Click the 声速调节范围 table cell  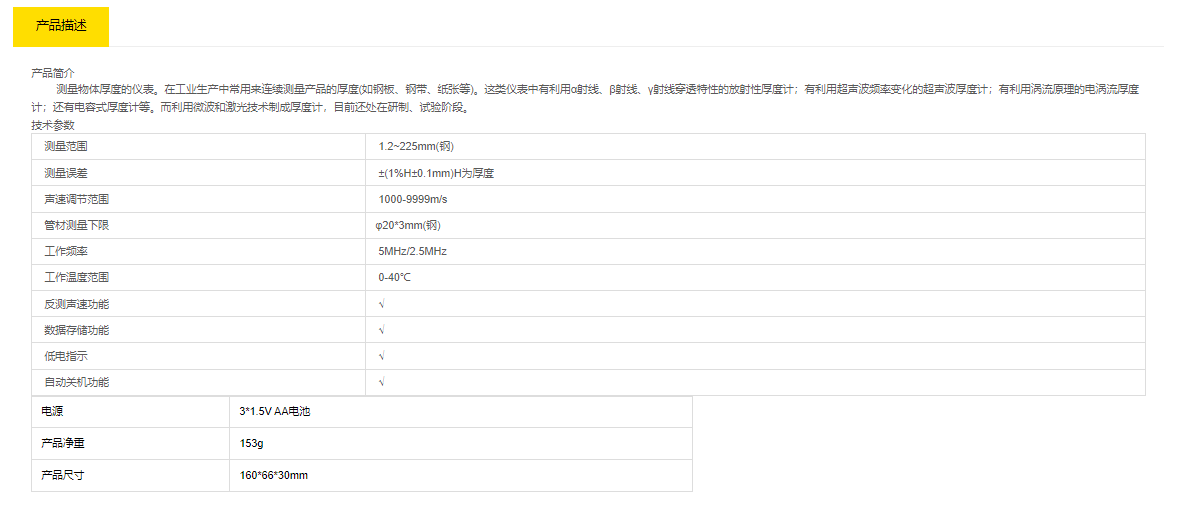click(199, 199)
